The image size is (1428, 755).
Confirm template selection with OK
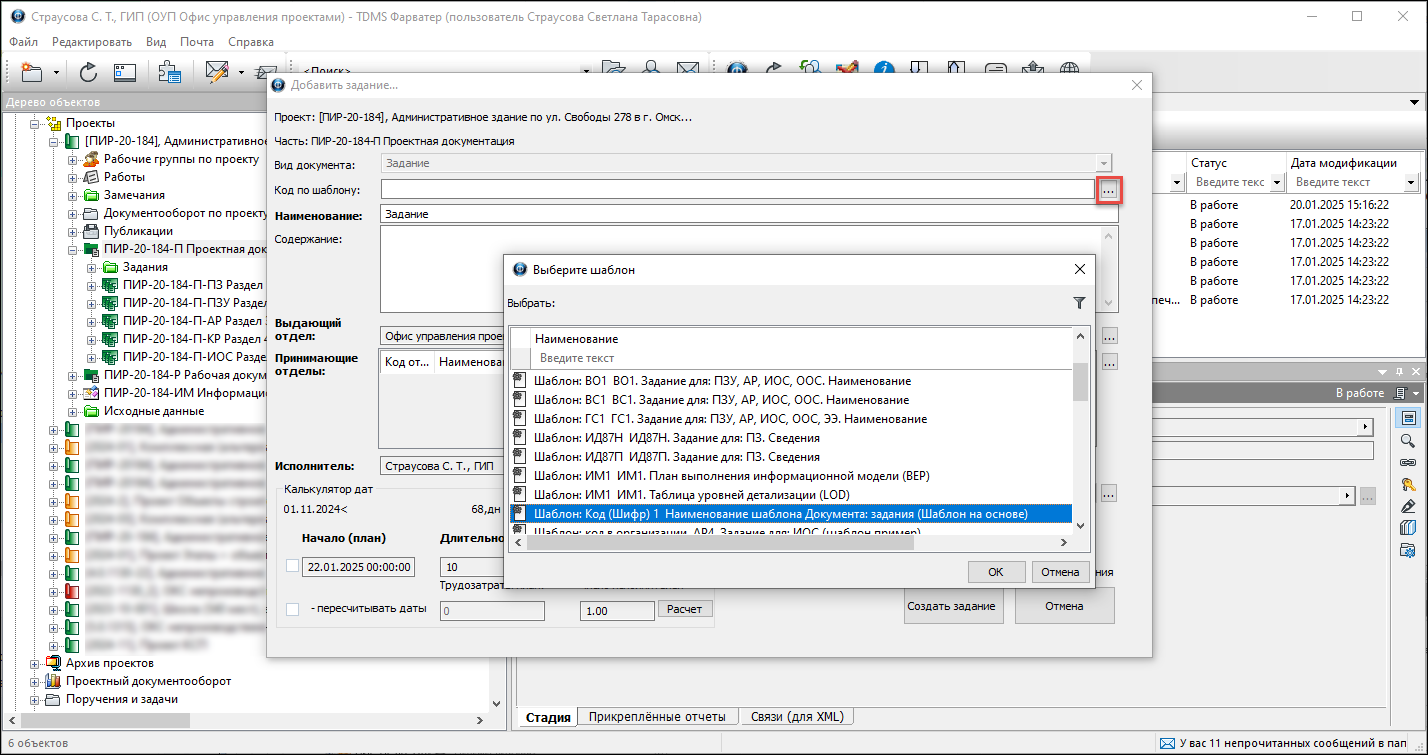coord(996,572)
